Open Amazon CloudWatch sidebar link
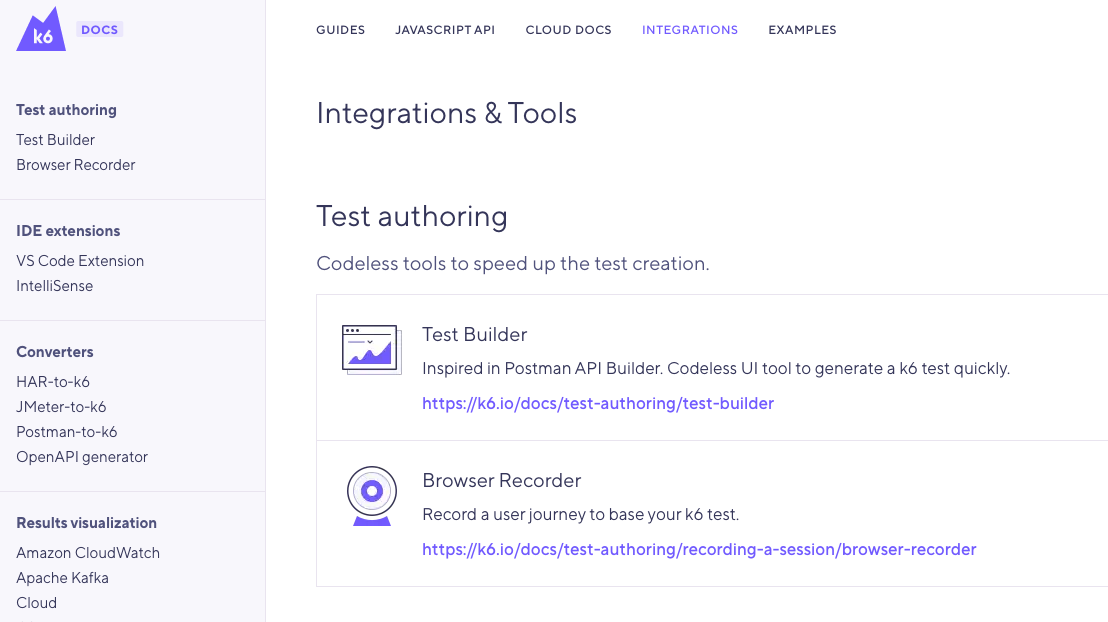 88,553
